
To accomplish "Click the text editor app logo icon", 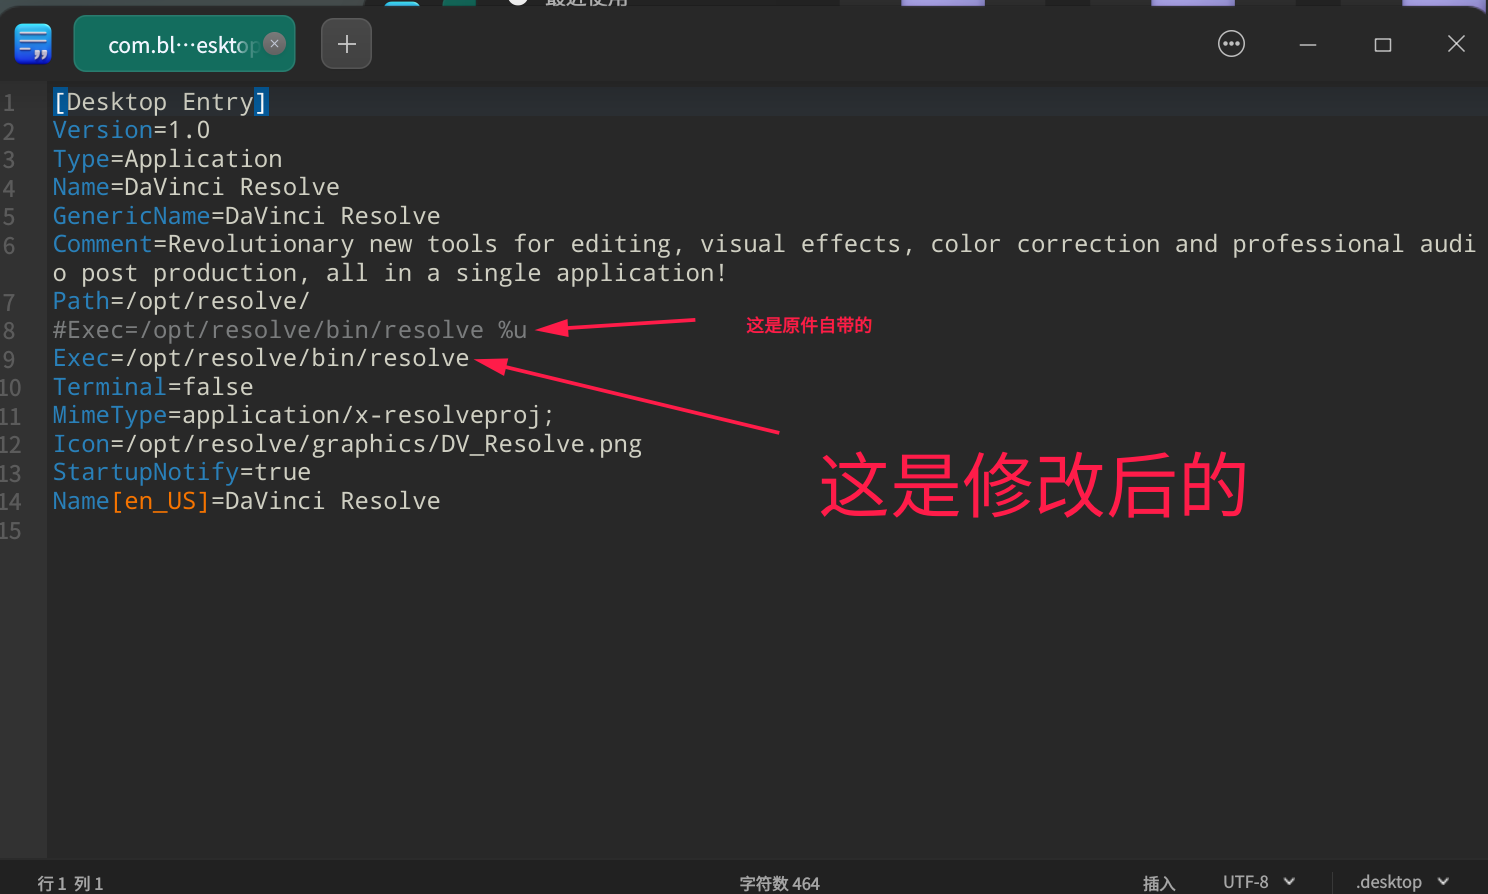I will 32,44.
